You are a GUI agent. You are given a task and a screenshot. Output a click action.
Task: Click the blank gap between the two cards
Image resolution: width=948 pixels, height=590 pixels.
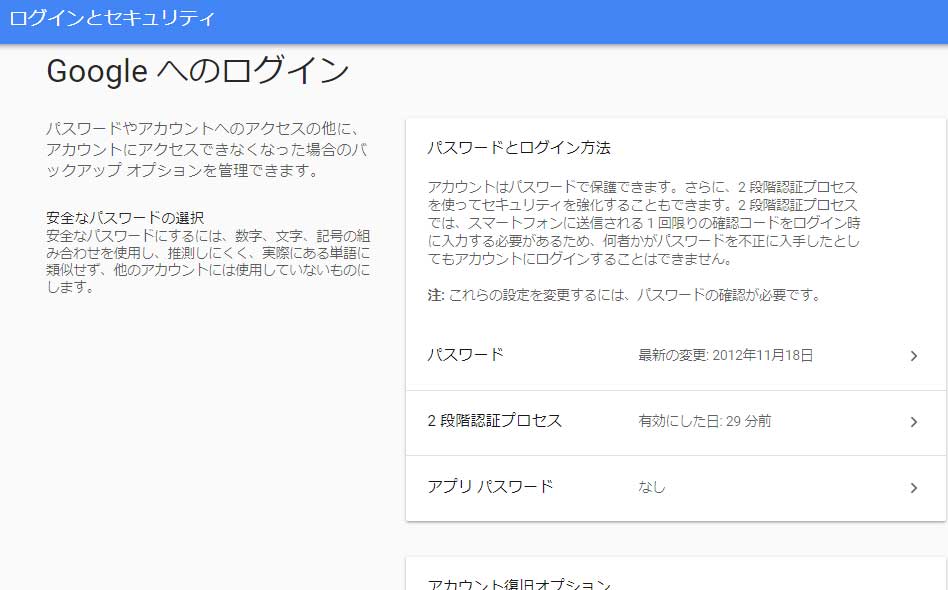pos(675,539)
